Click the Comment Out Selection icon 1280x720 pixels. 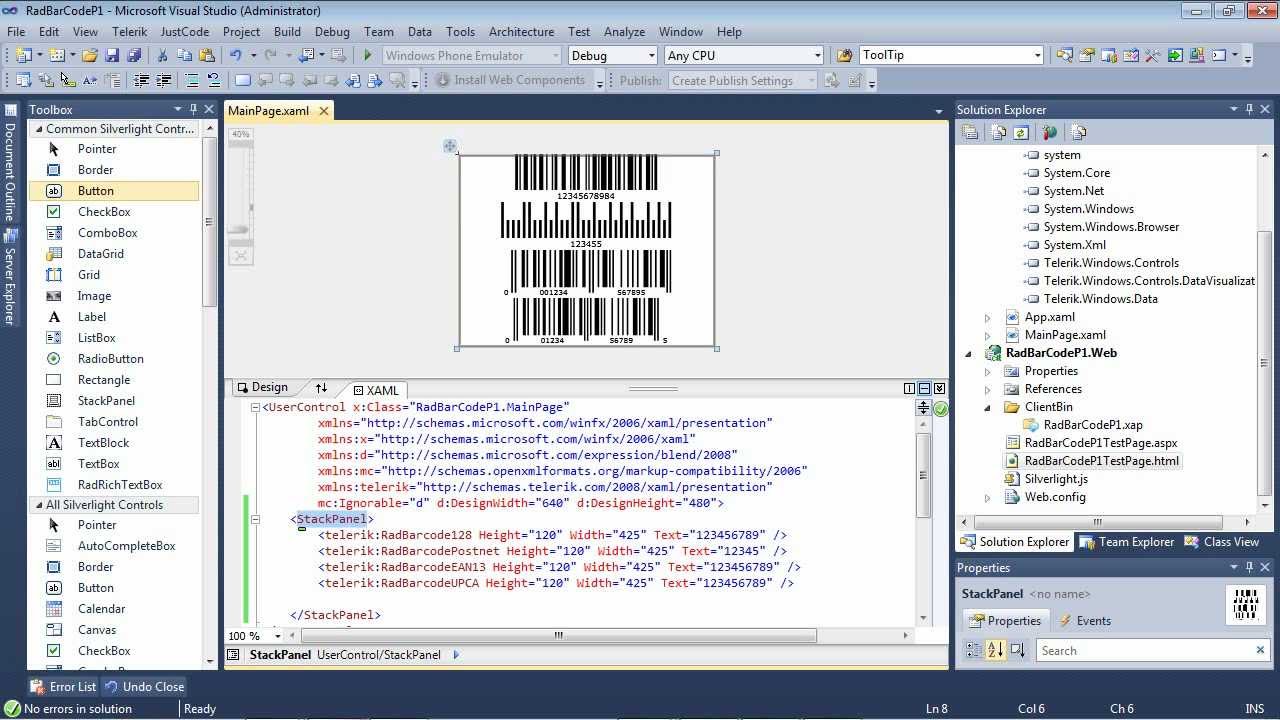[191, 80]
